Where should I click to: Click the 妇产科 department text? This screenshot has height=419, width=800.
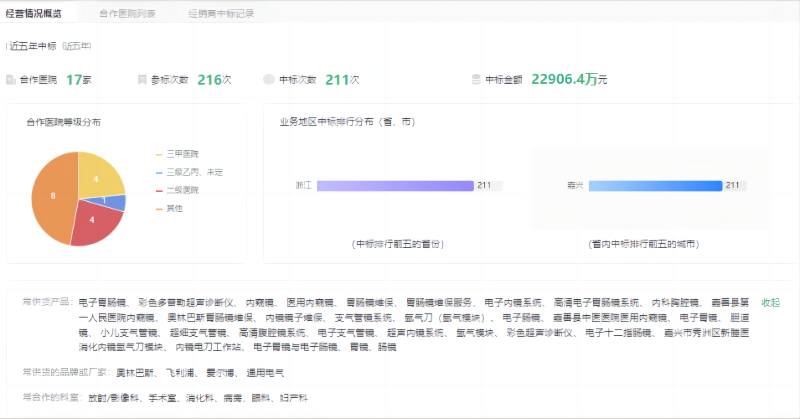tap(293, 398)
